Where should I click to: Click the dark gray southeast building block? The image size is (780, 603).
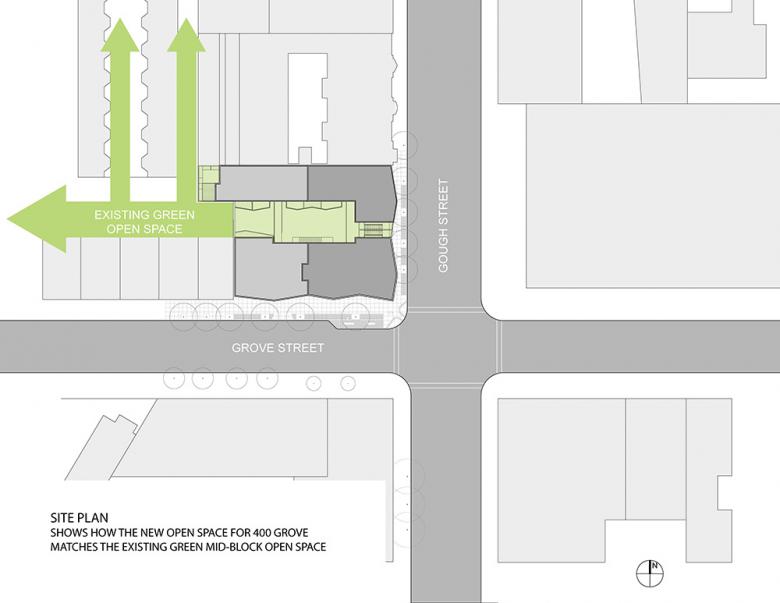click(348, 270)
